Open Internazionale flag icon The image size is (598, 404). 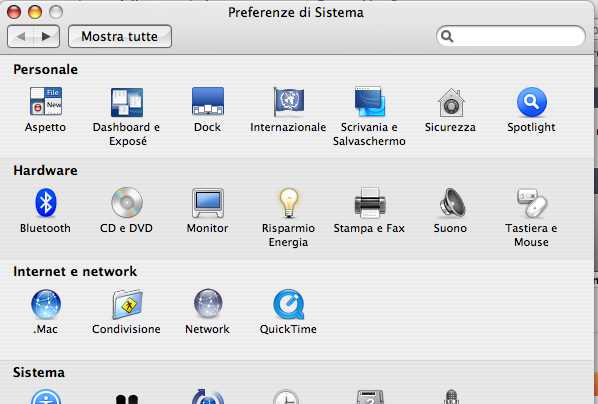click(288, 101)
